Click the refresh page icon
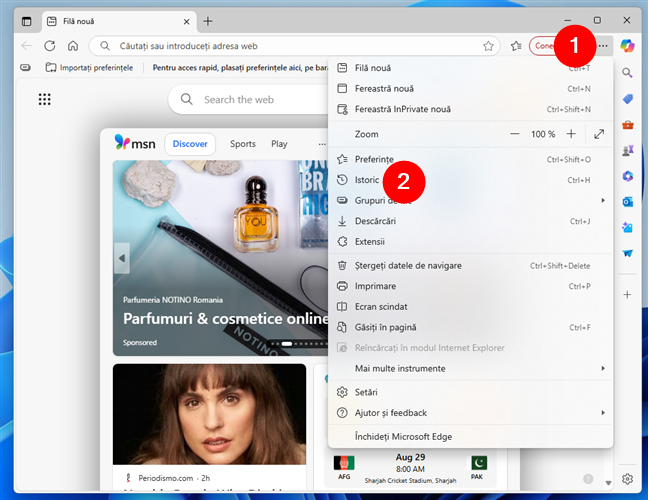 click(x=49, y=45)
